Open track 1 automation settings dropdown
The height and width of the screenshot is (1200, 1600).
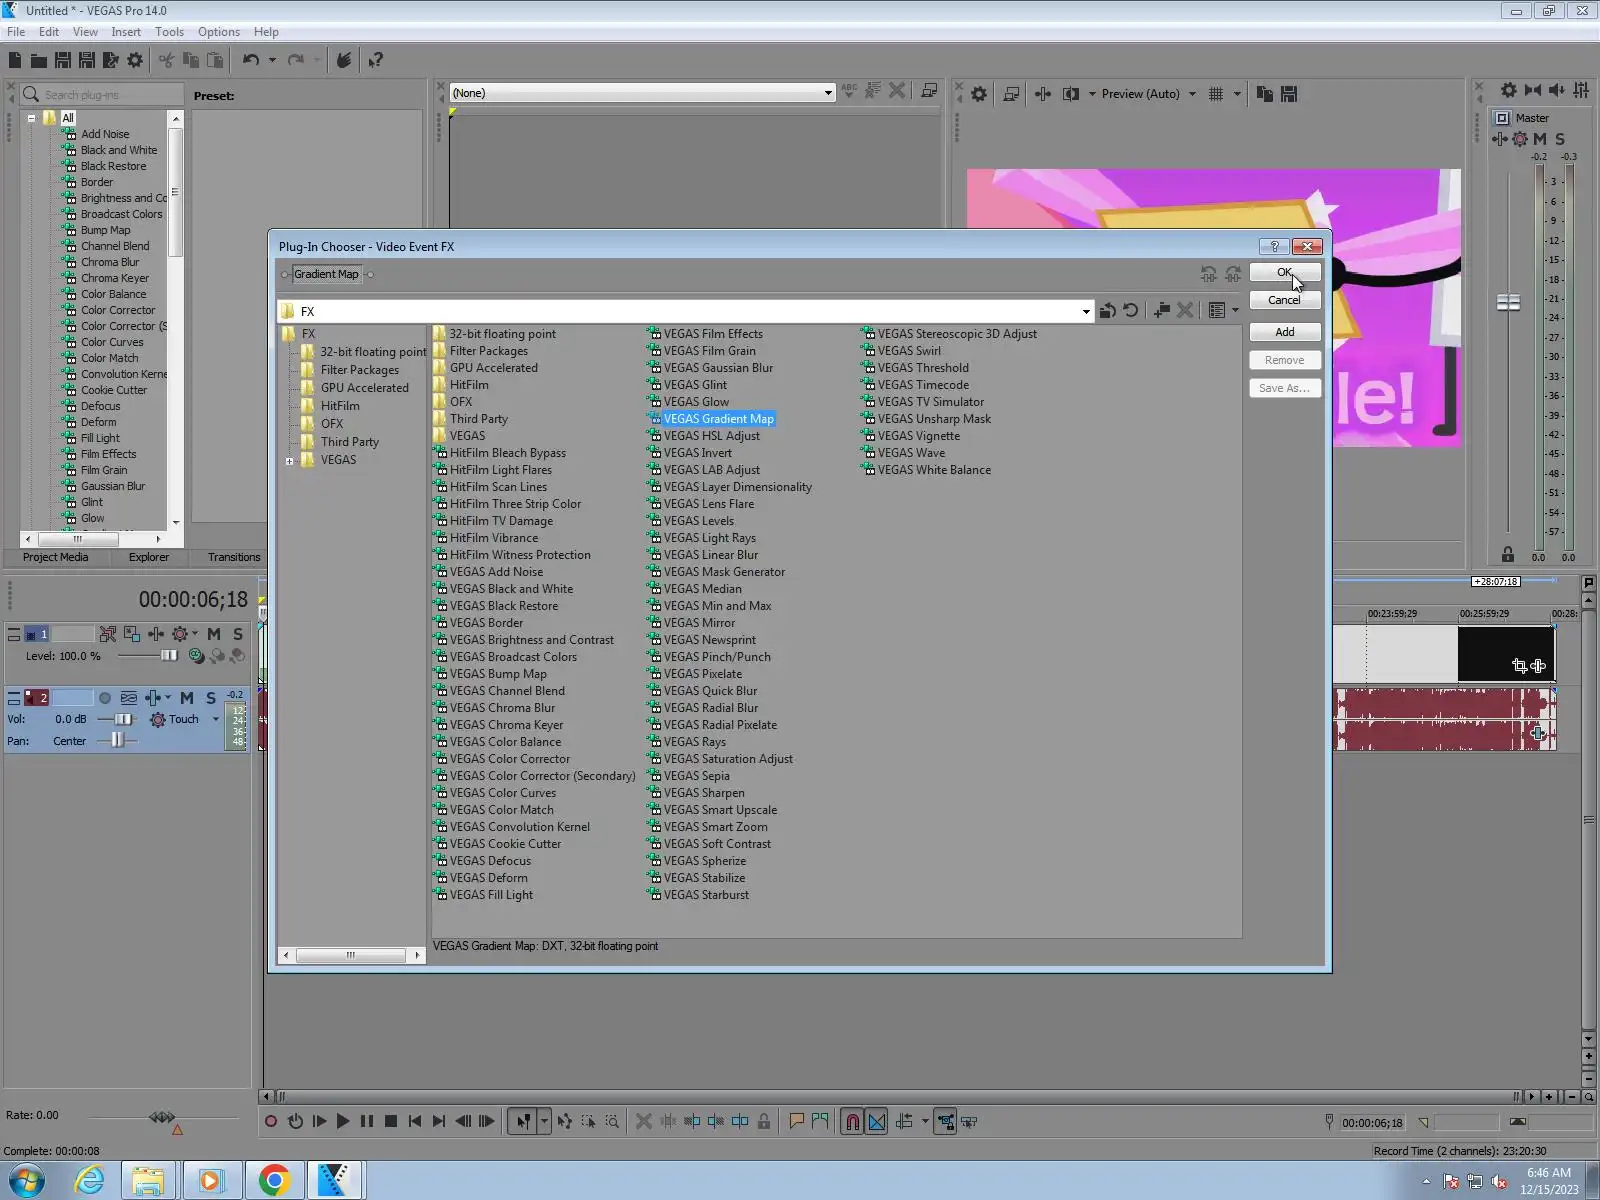click(194, 634)
